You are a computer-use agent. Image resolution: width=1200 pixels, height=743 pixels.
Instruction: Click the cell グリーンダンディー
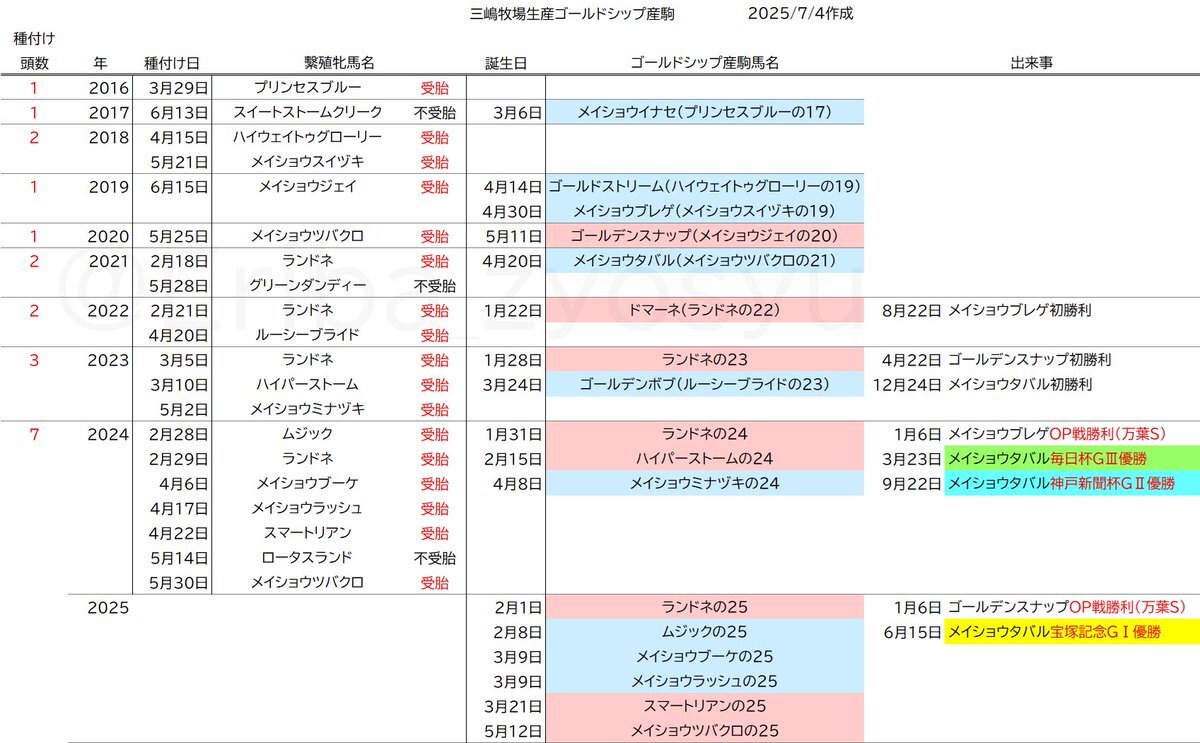click(x=307, y=286)
